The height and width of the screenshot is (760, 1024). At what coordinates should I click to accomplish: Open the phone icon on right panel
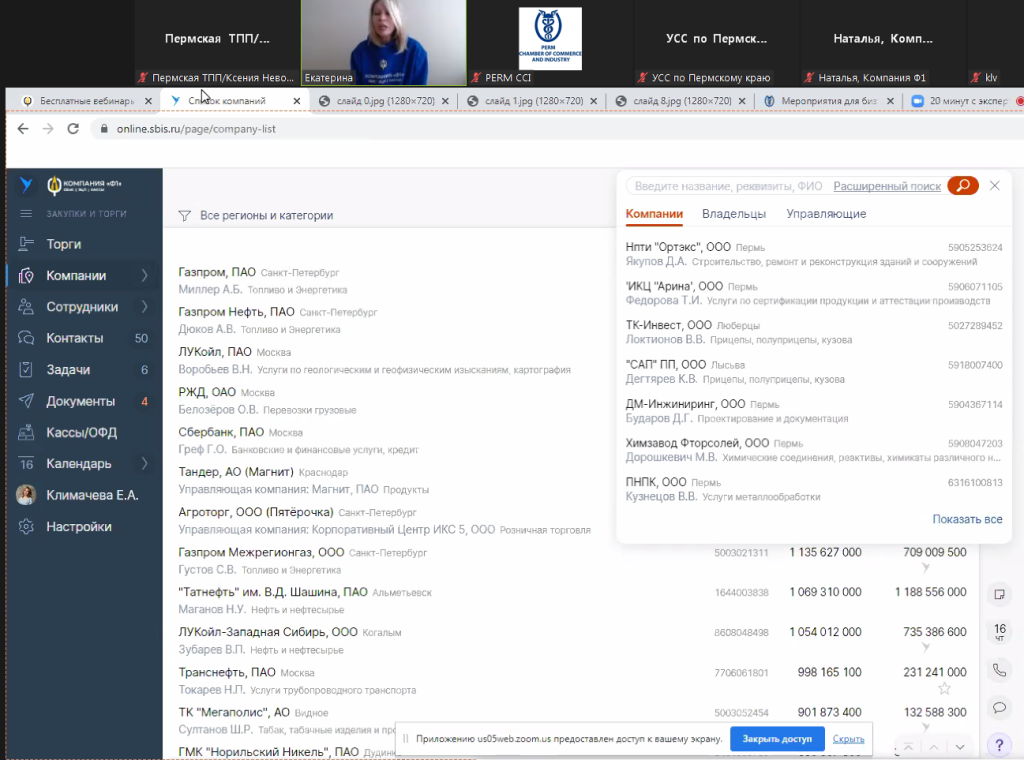click(999, 670)
